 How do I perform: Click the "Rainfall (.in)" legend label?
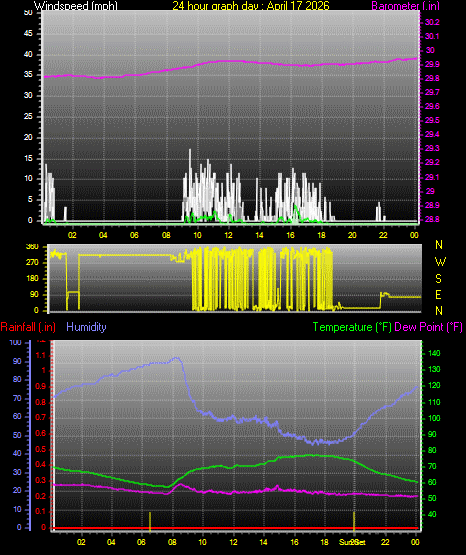click(x=28, y=327)
